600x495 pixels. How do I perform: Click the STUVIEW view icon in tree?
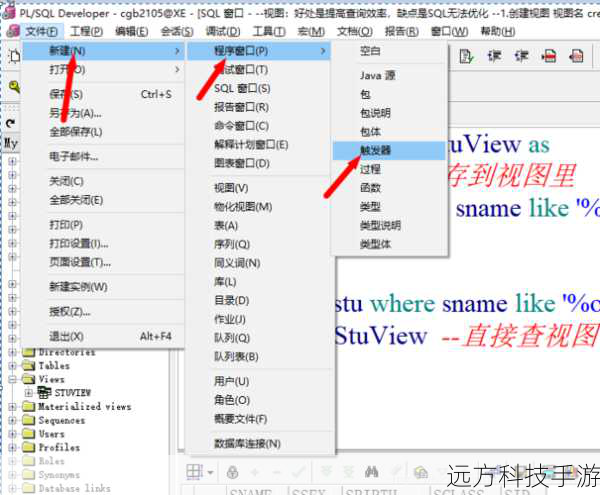44,392
